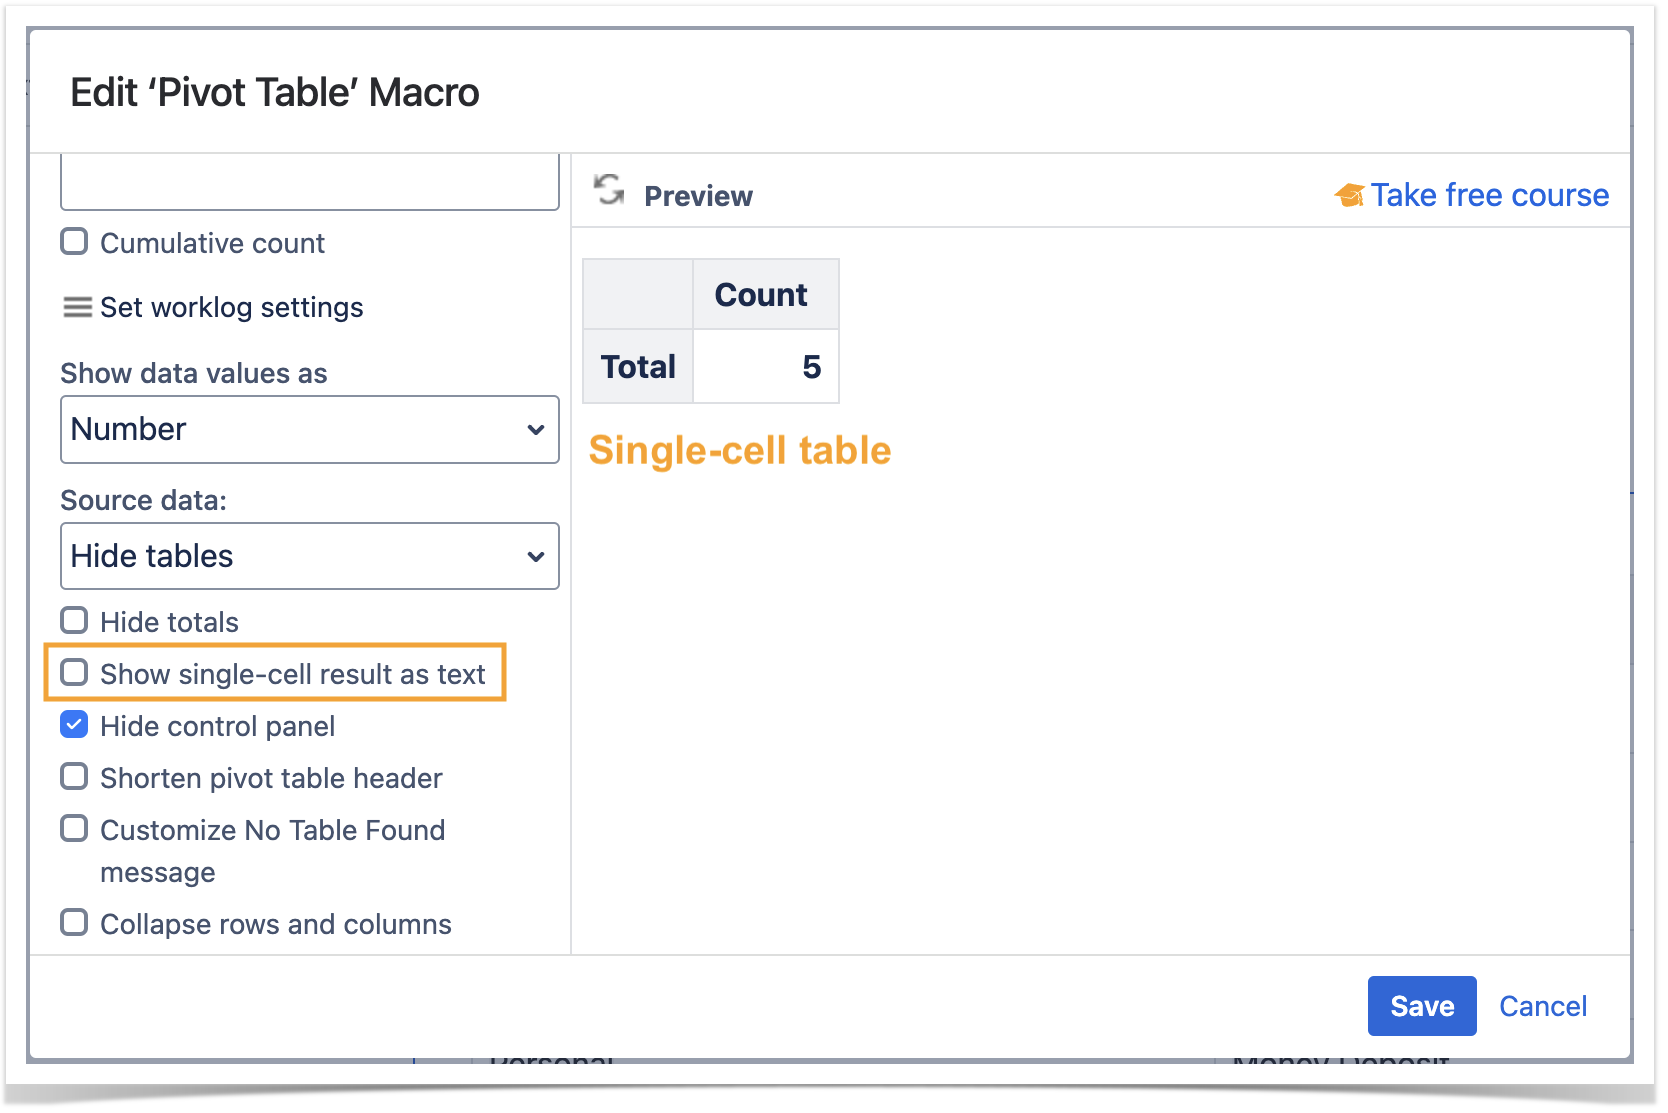The height and width of the screenshot is (1113, 1668).
Task: Click Set worklog settings text
Action: click(x=231, y=308)
